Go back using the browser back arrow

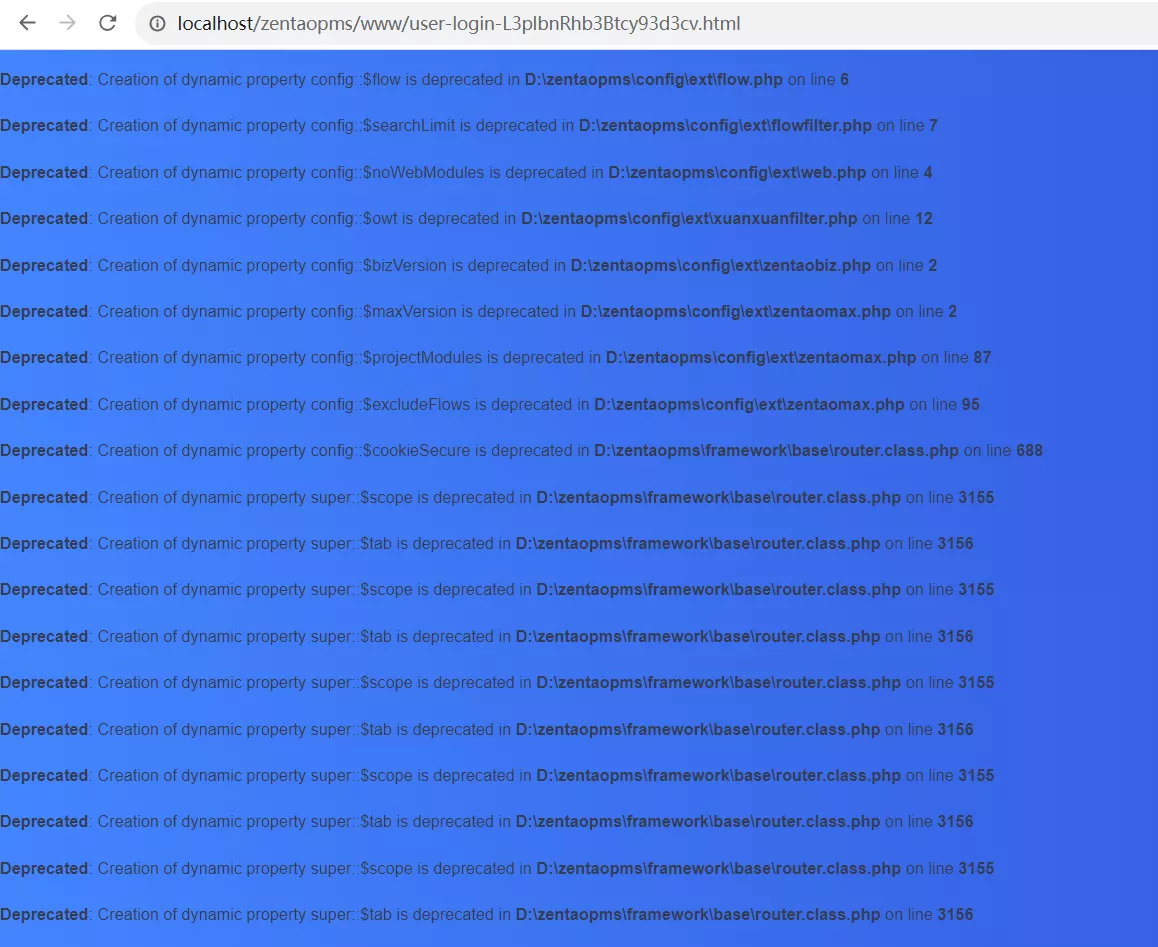click(x=27, y=23)
